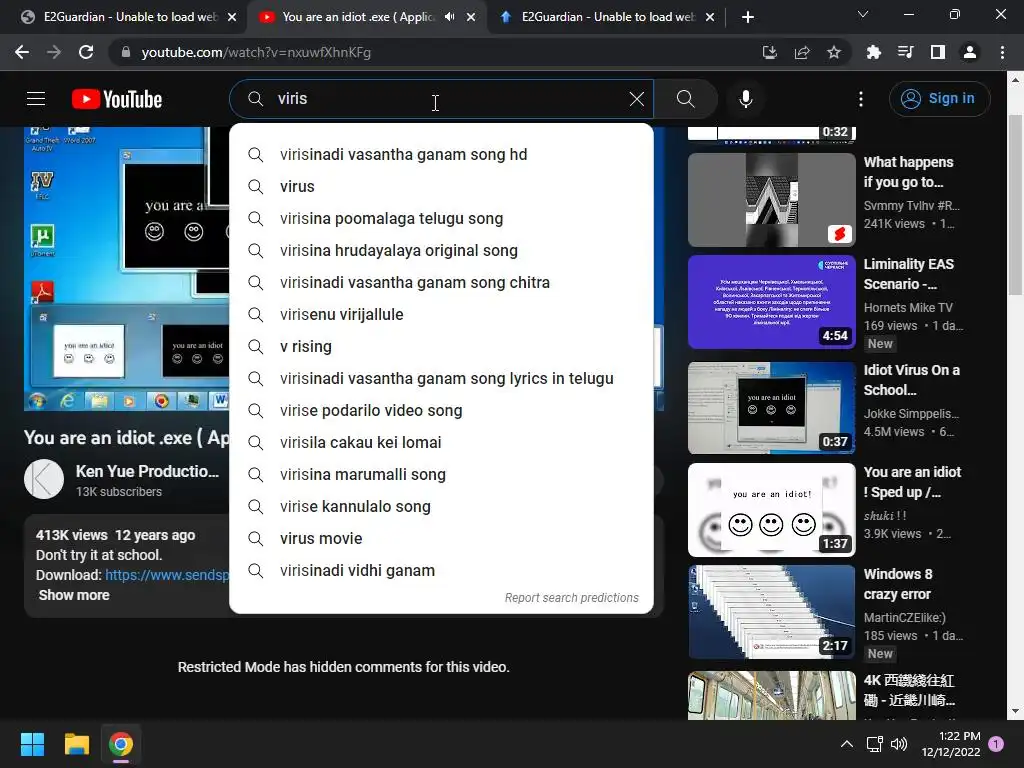Viewport: 1024px width, 768px height.
Task: View site info via lock icon
Action: [x=125, y=52]
